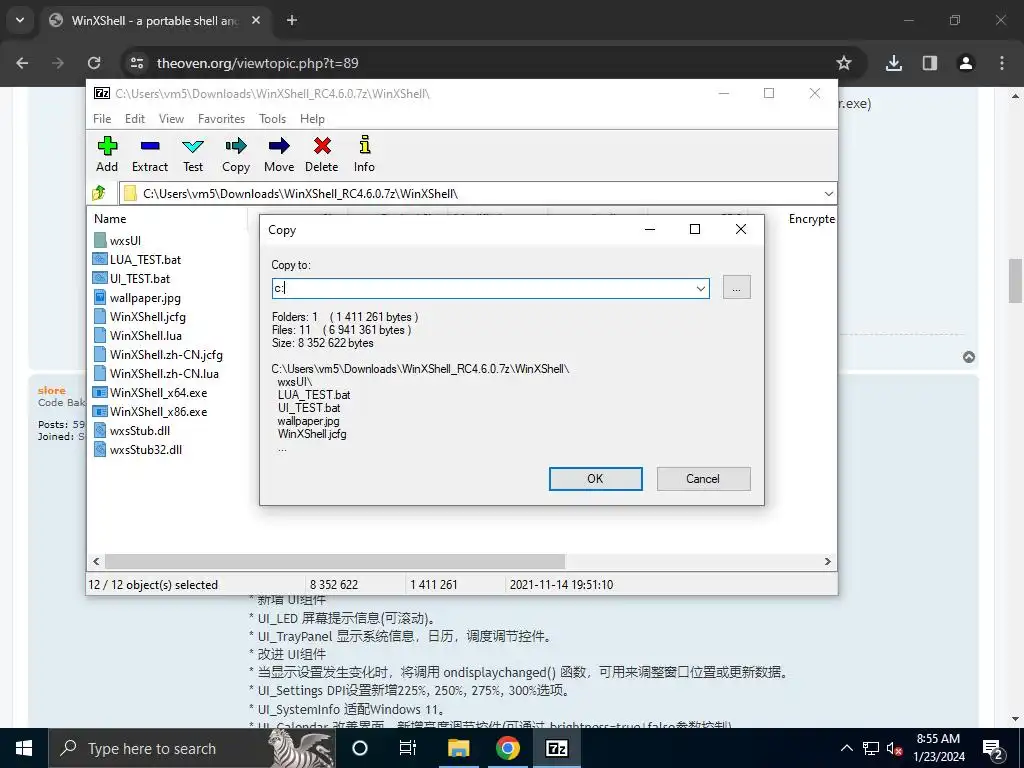Reload the theoven.org page

point(95,63)
